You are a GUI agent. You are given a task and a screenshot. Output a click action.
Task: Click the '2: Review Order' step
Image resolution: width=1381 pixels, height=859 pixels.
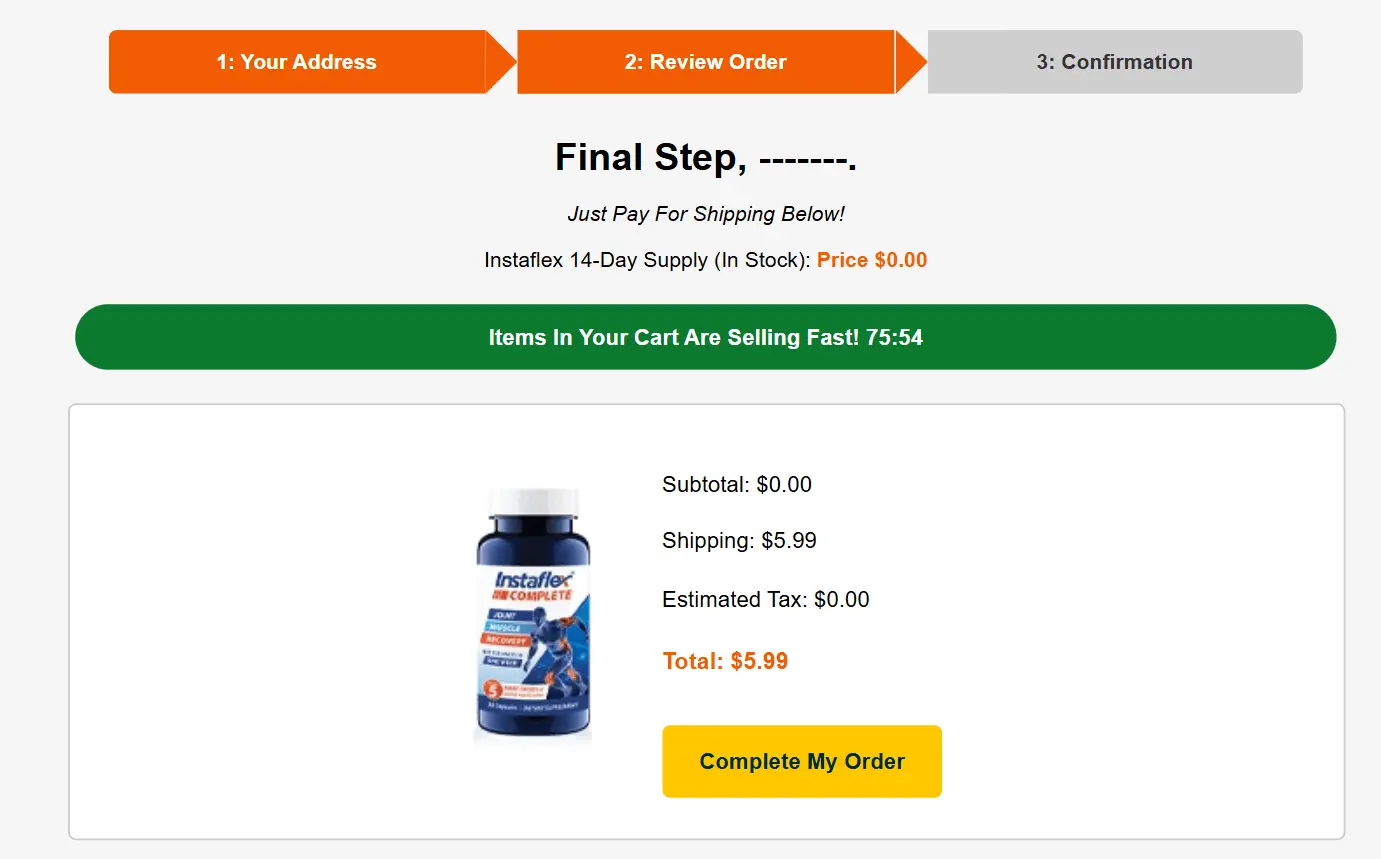(x=705, y=61)
